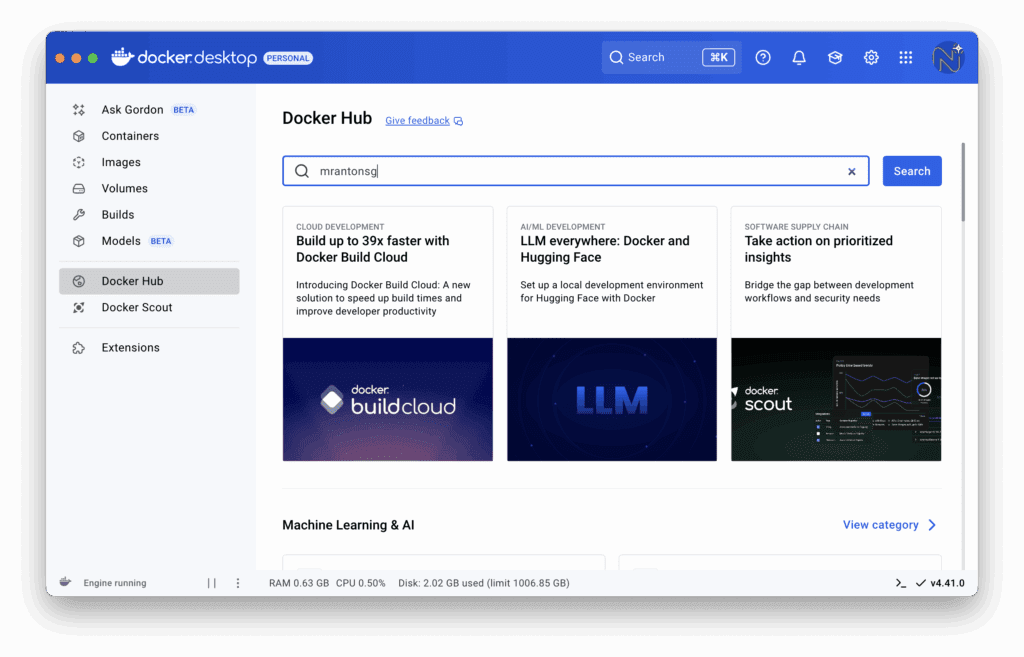Select Ask Gordon in the sidebar
The image size is (1024, 657).
point(132,110)
